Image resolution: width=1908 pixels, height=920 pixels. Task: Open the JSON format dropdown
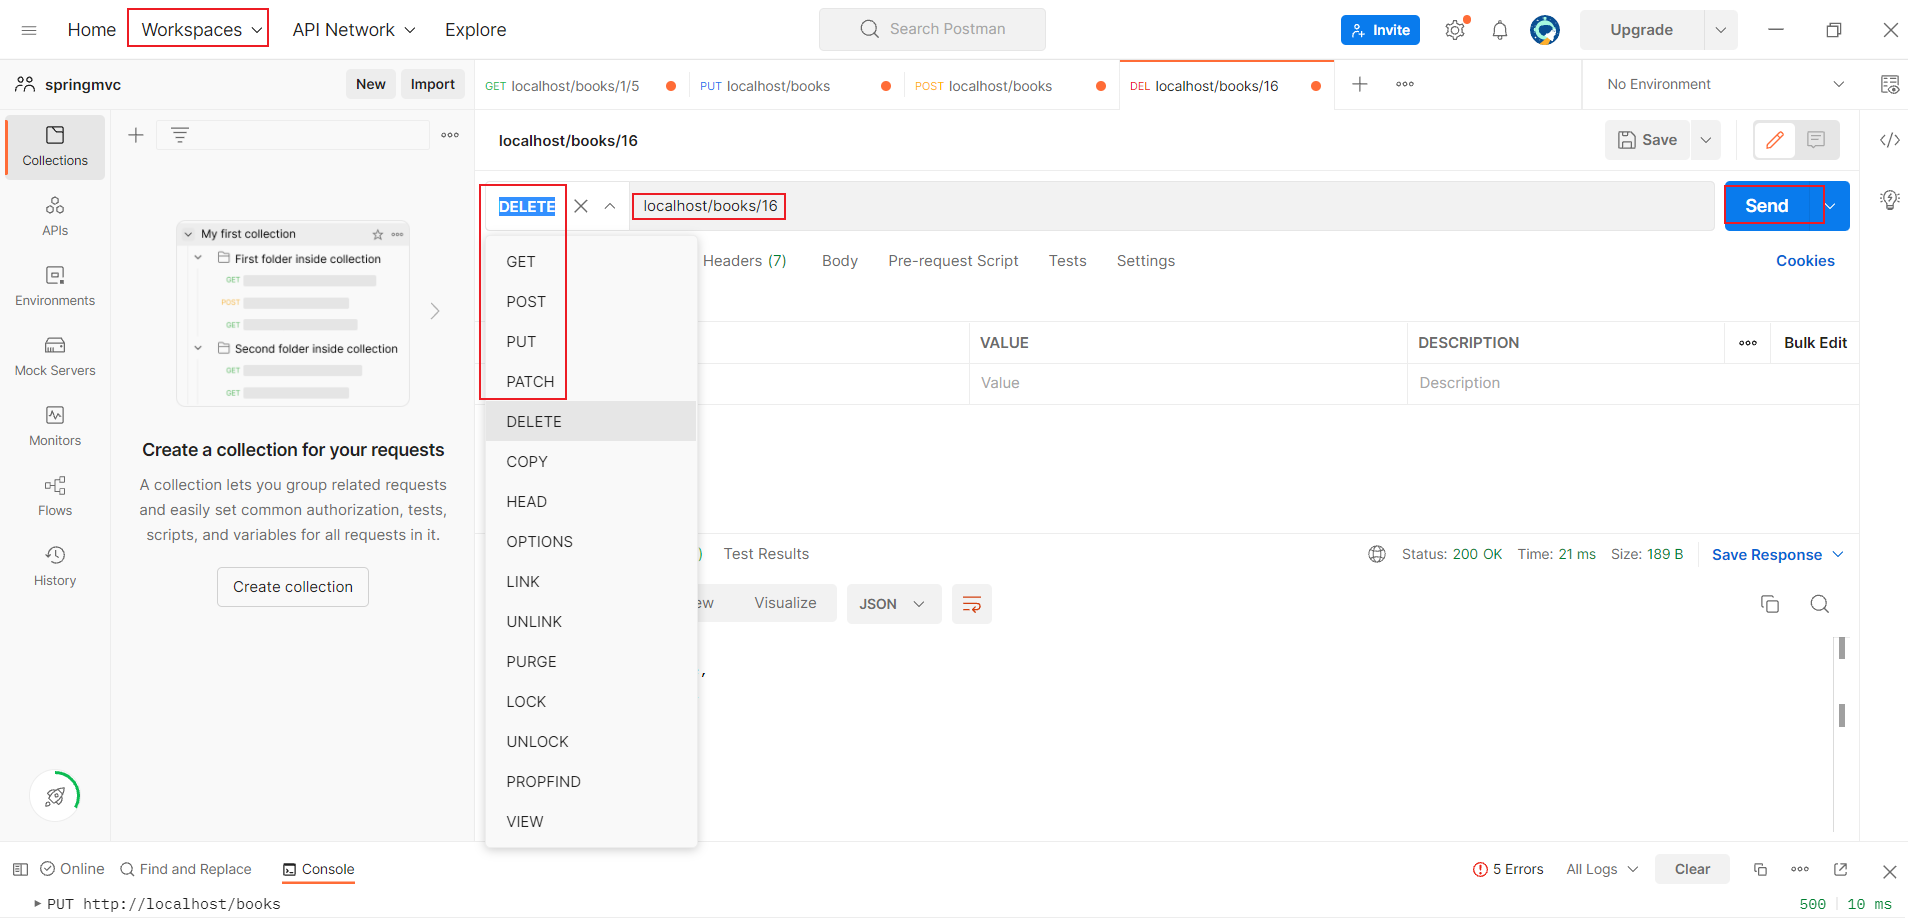(894, 604)
